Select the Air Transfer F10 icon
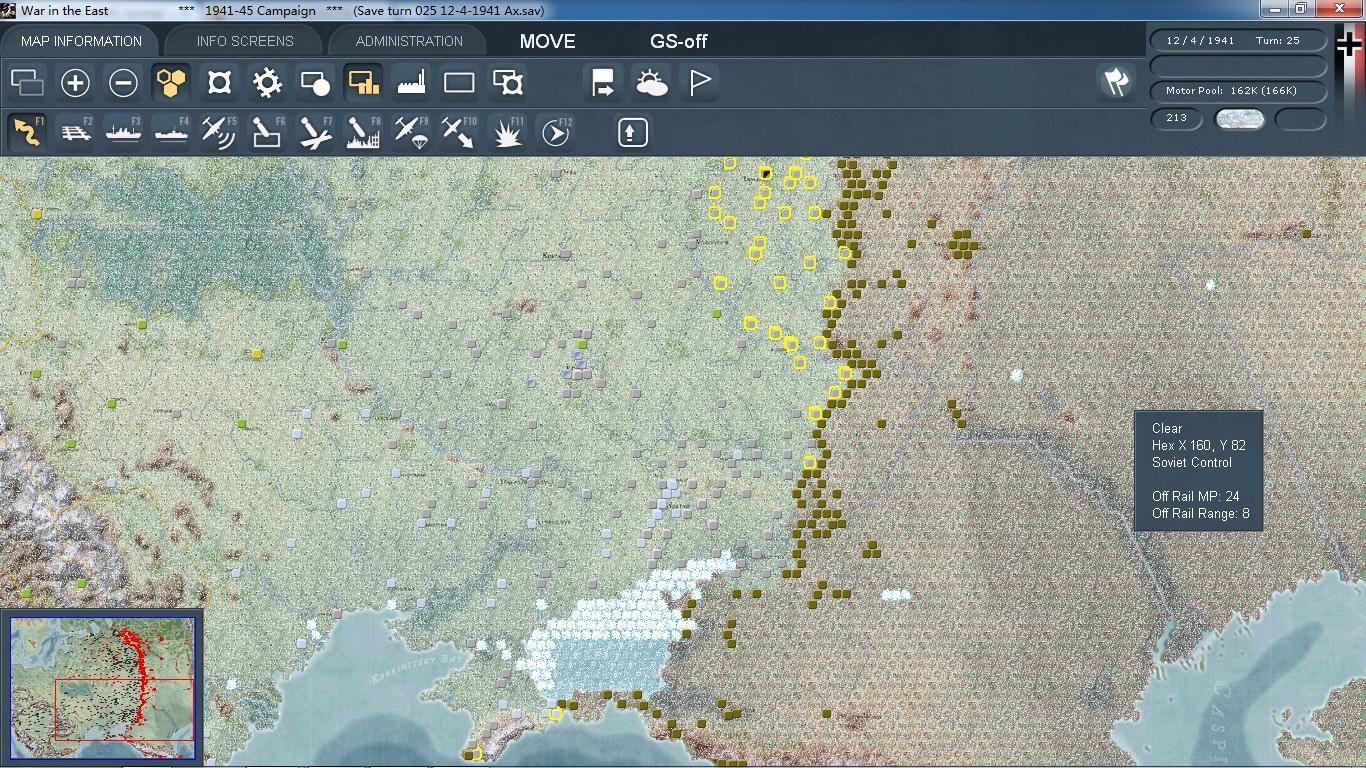 click(459, 132)
